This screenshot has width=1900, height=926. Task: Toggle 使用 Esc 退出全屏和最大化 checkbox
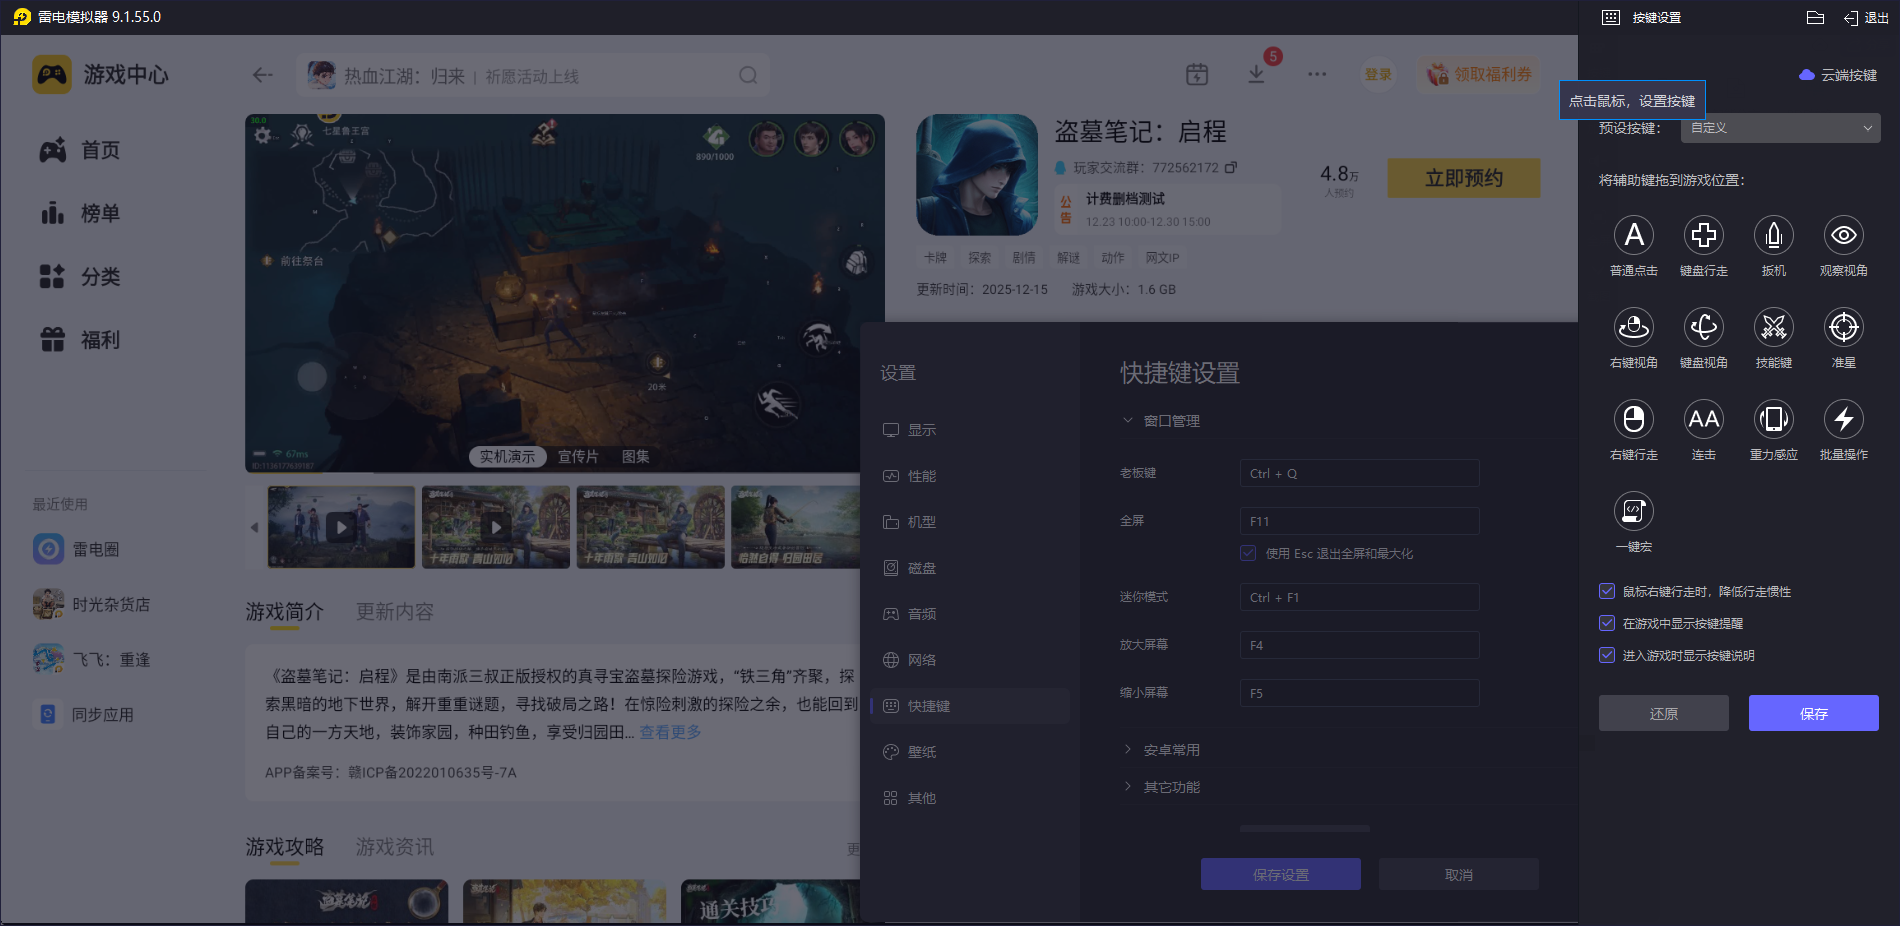click(1248, 553)
